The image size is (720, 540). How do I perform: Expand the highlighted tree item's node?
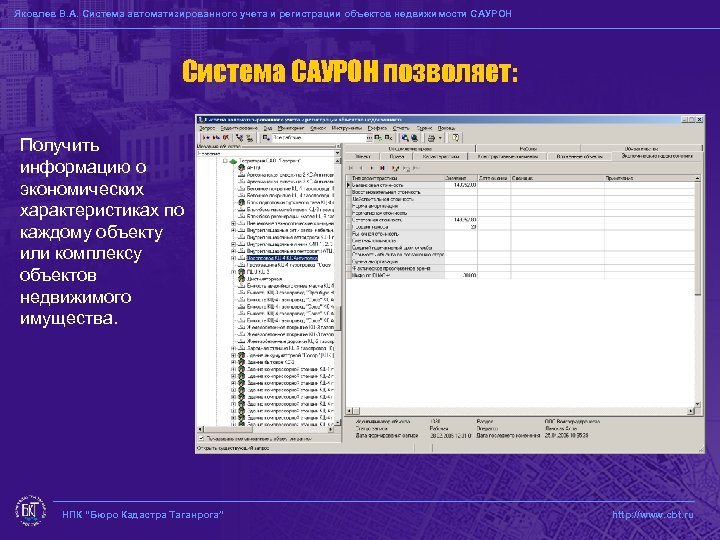tap(233, 258)
